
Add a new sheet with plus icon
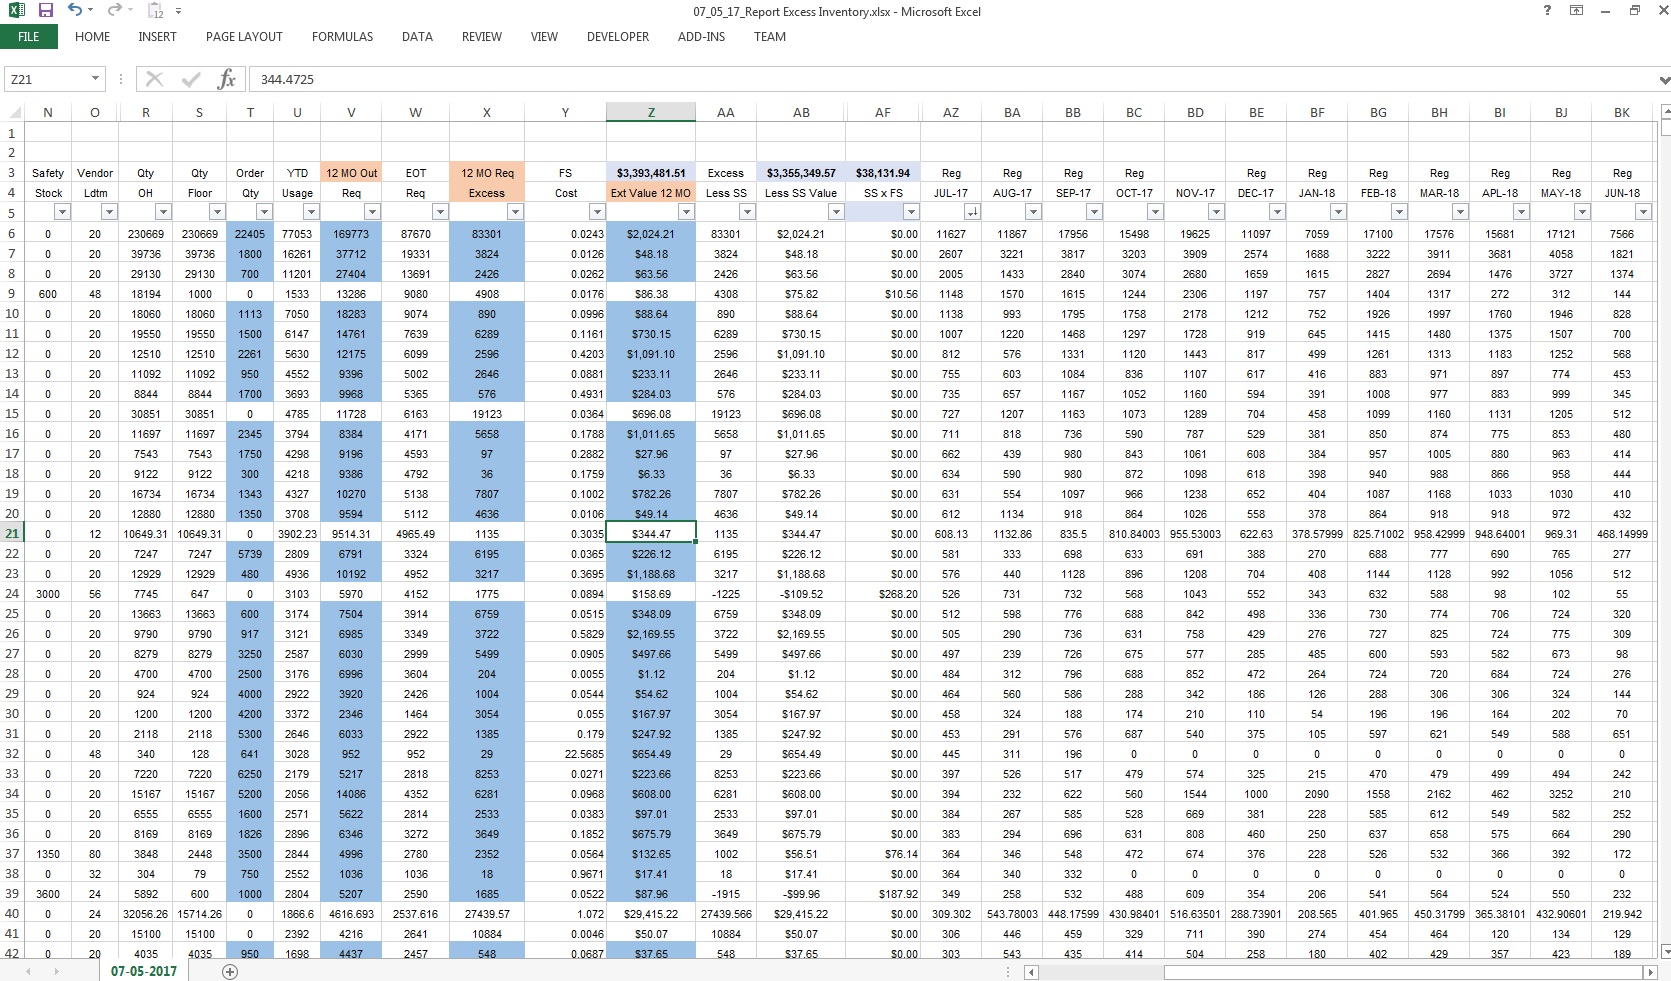(230, 971)
